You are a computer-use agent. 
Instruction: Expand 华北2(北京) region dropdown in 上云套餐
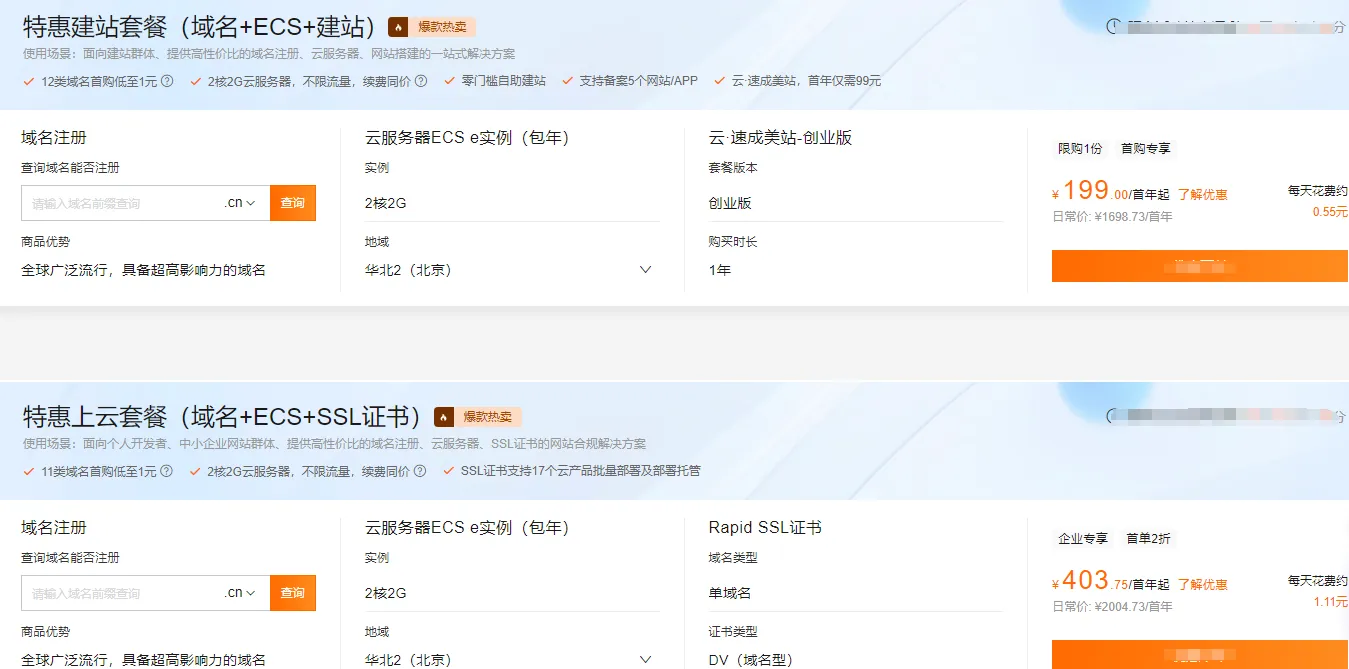645,660
